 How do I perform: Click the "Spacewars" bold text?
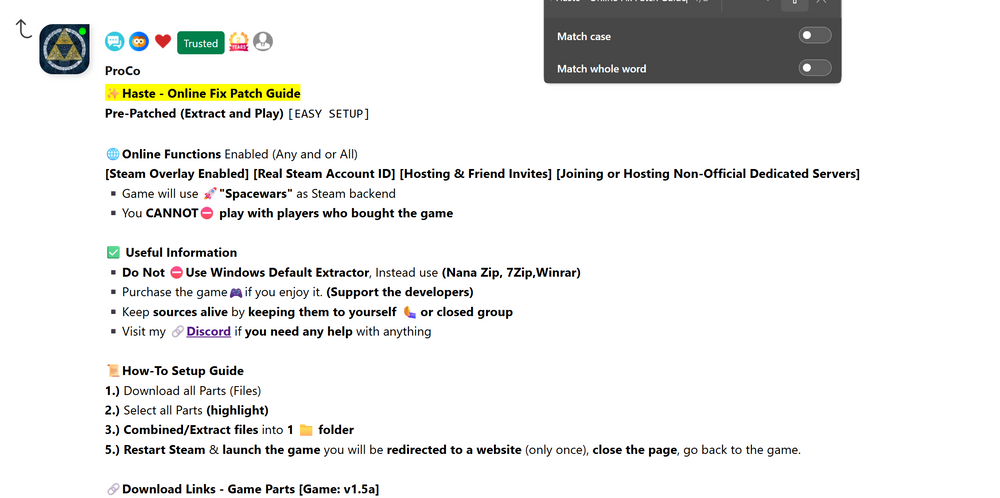point(256,193)
